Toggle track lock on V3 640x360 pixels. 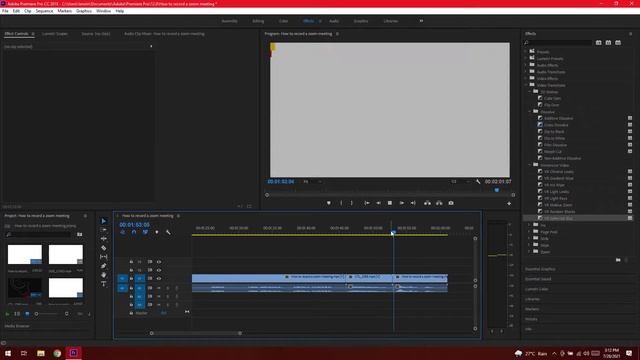[x=131, y=262]
